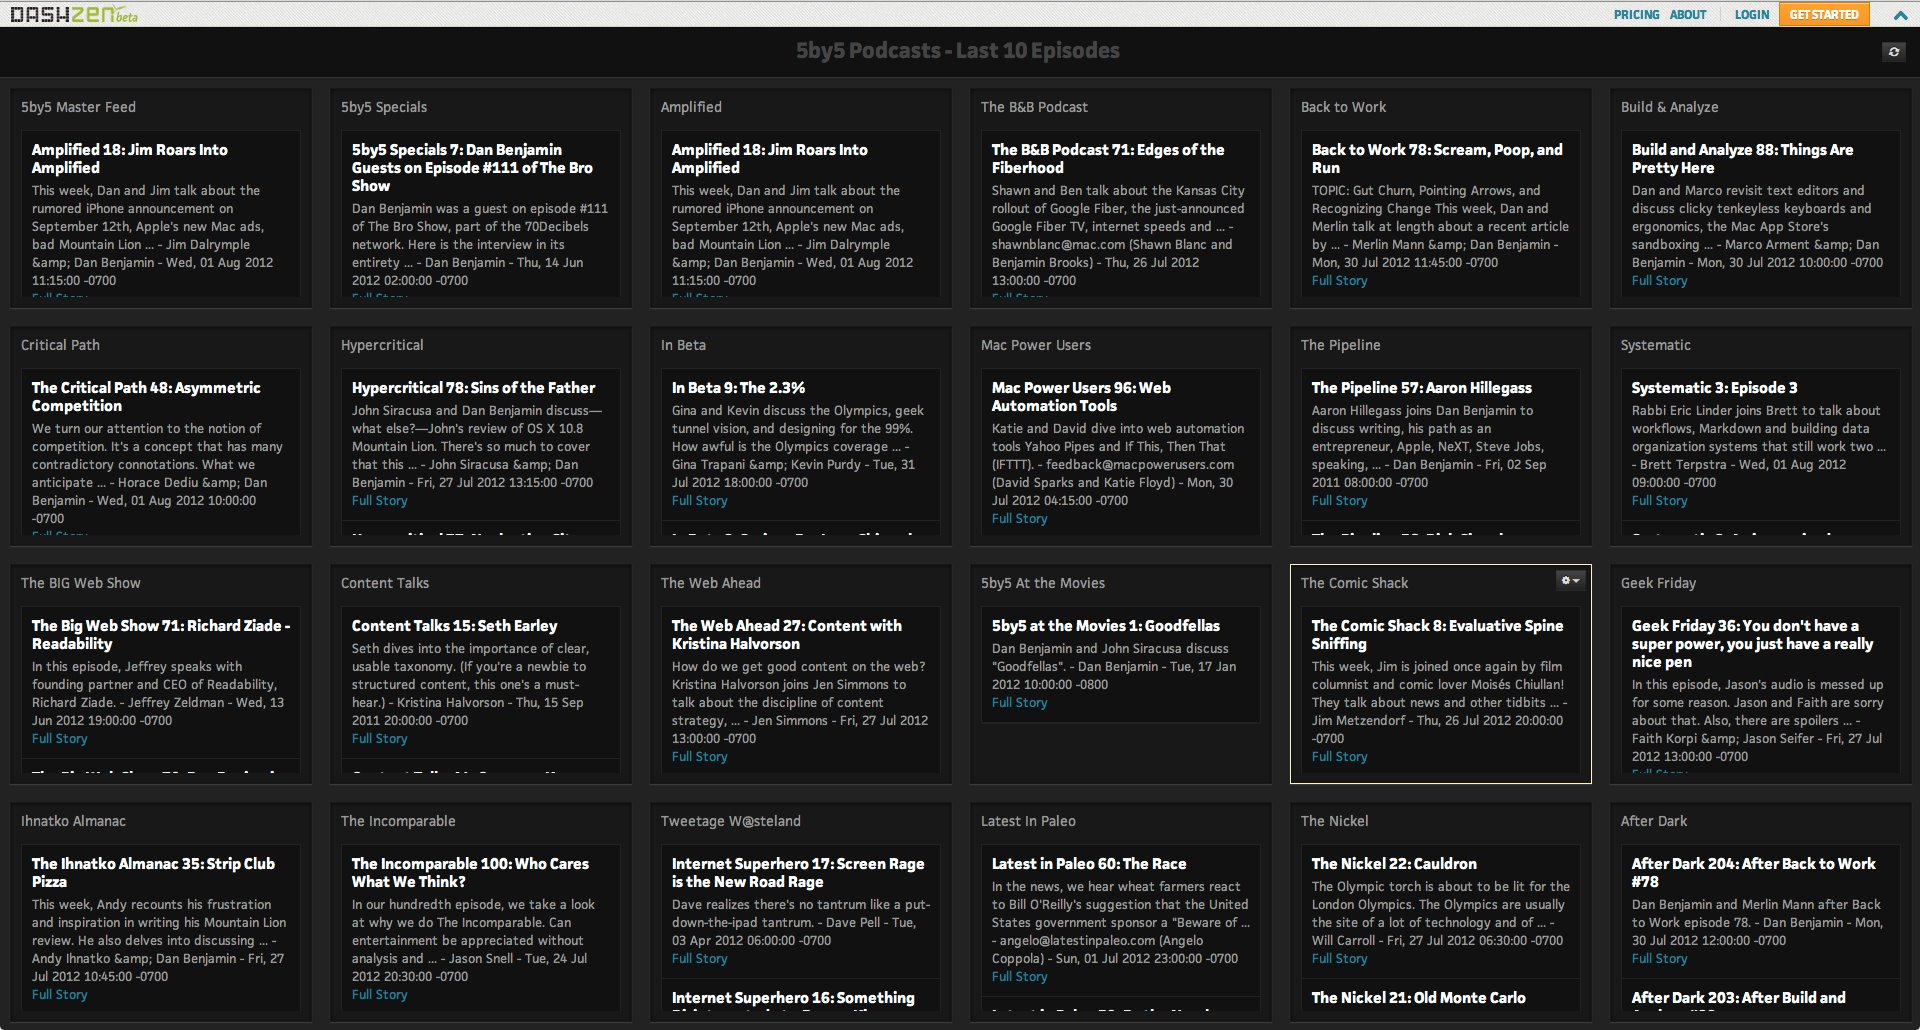This screenshot has height=1030, width=1920.
Task: Select the After Dark widget header
Action: pos(1654,821)
